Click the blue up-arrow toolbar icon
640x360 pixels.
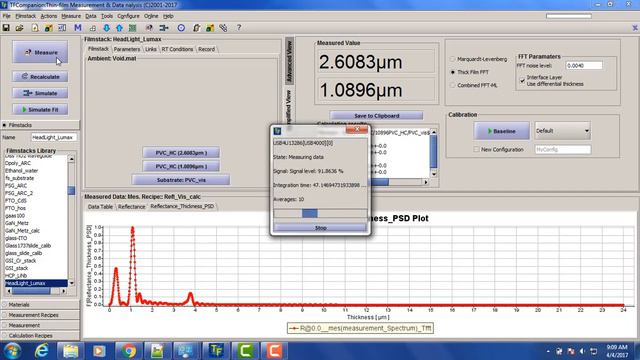pyautogui.click(x=119, y=28)
